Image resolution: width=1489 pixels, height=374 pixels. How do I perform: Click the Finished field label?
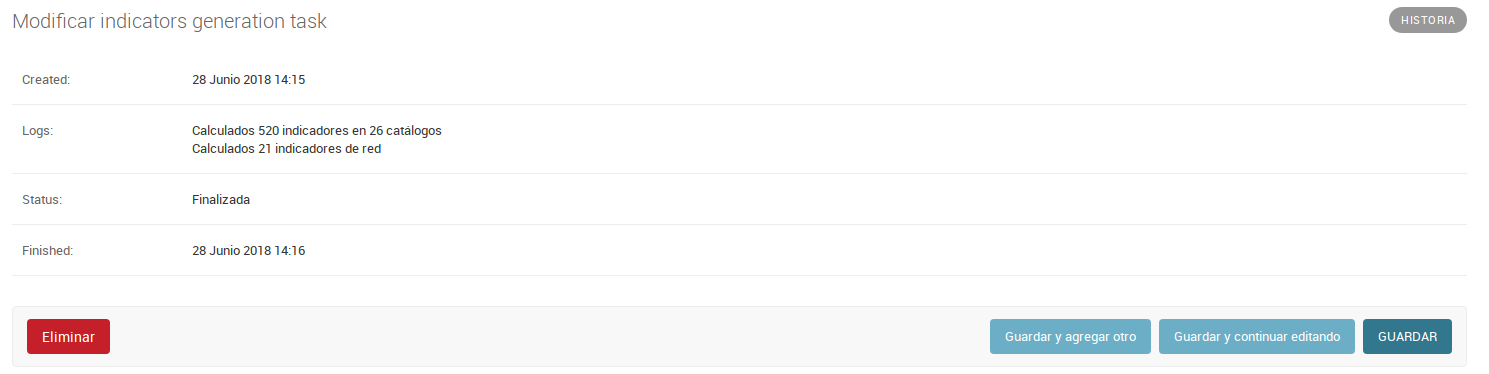point(47,250)
